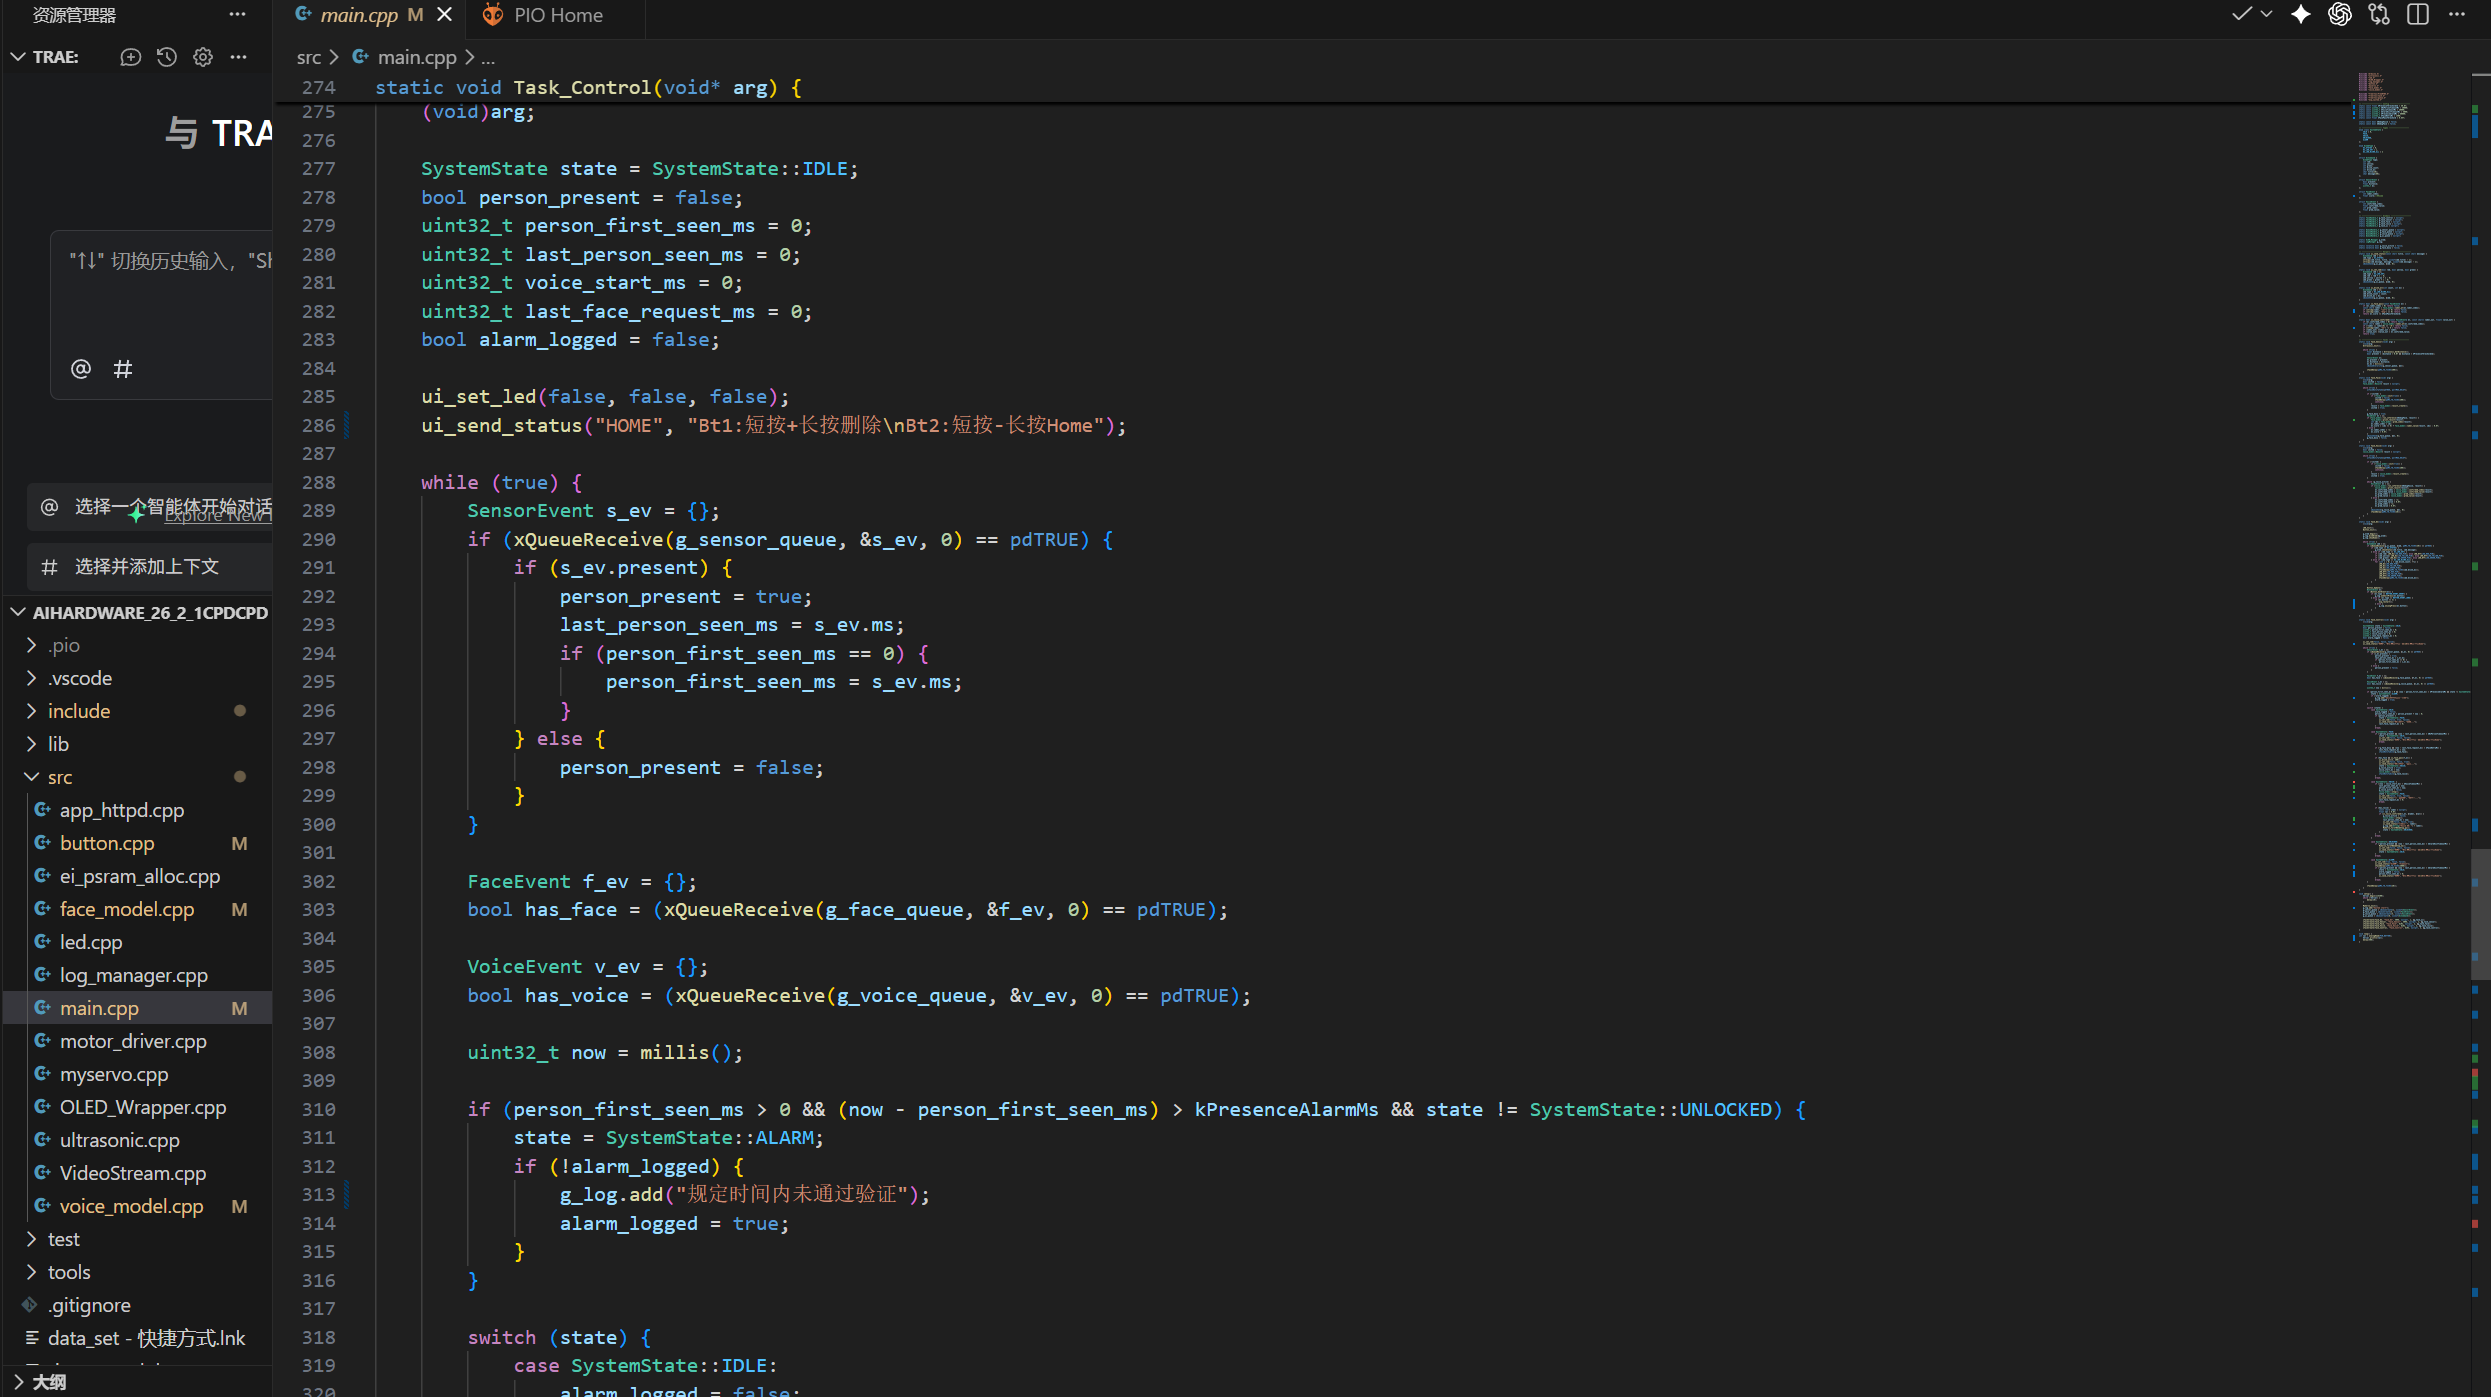Click the PlatformIO build checkmark
The width and height of the screenshot is (2491, 1397).
point(2241,15)
